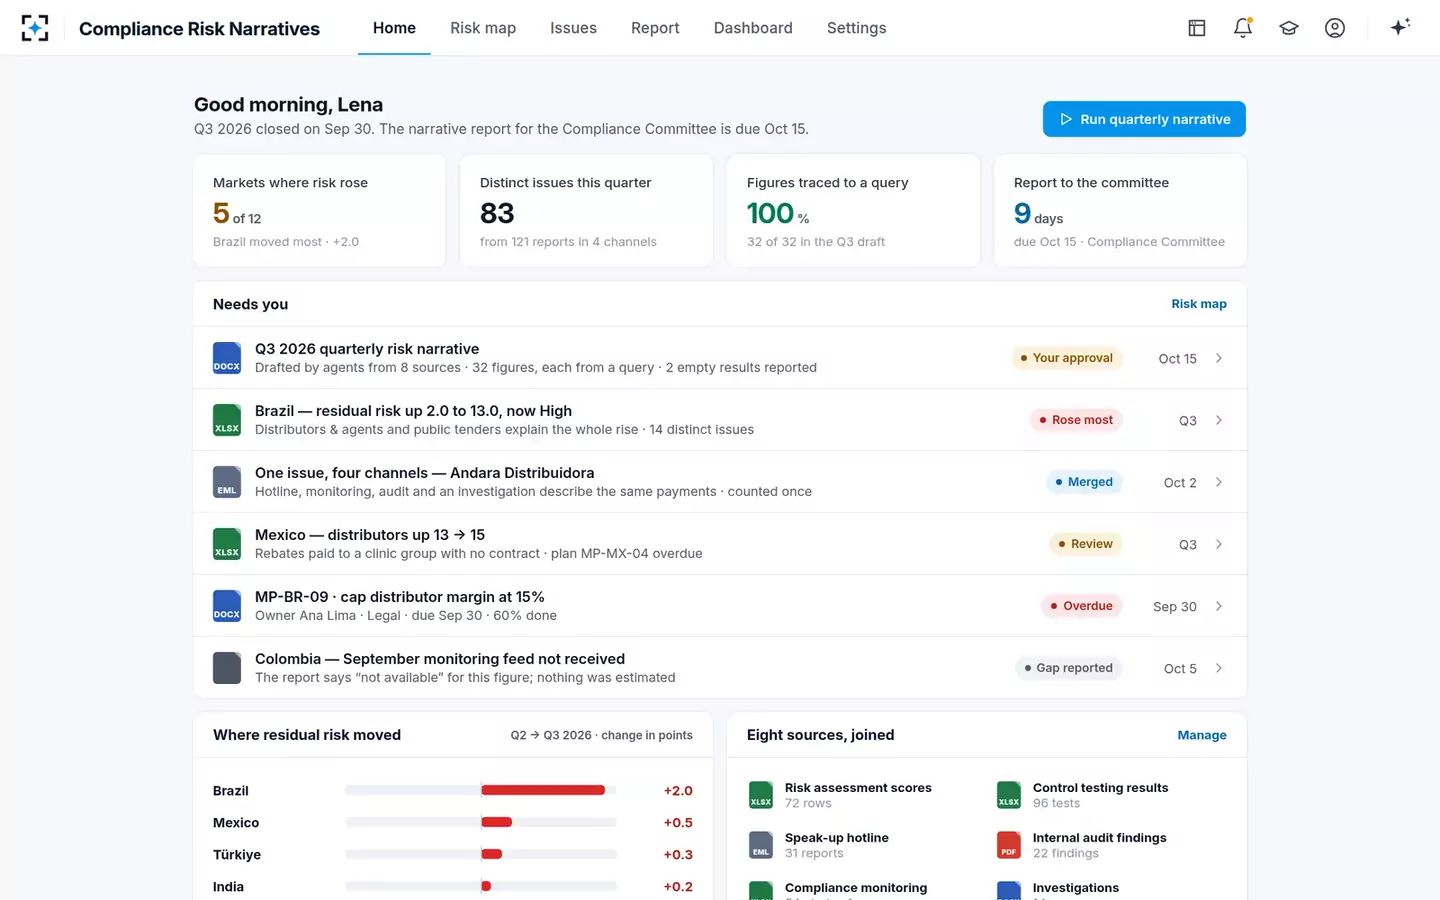Expand the Mexico distributors row chevron
The width and height of the screenshot is (1440, 900).
tap(1219, 544)
